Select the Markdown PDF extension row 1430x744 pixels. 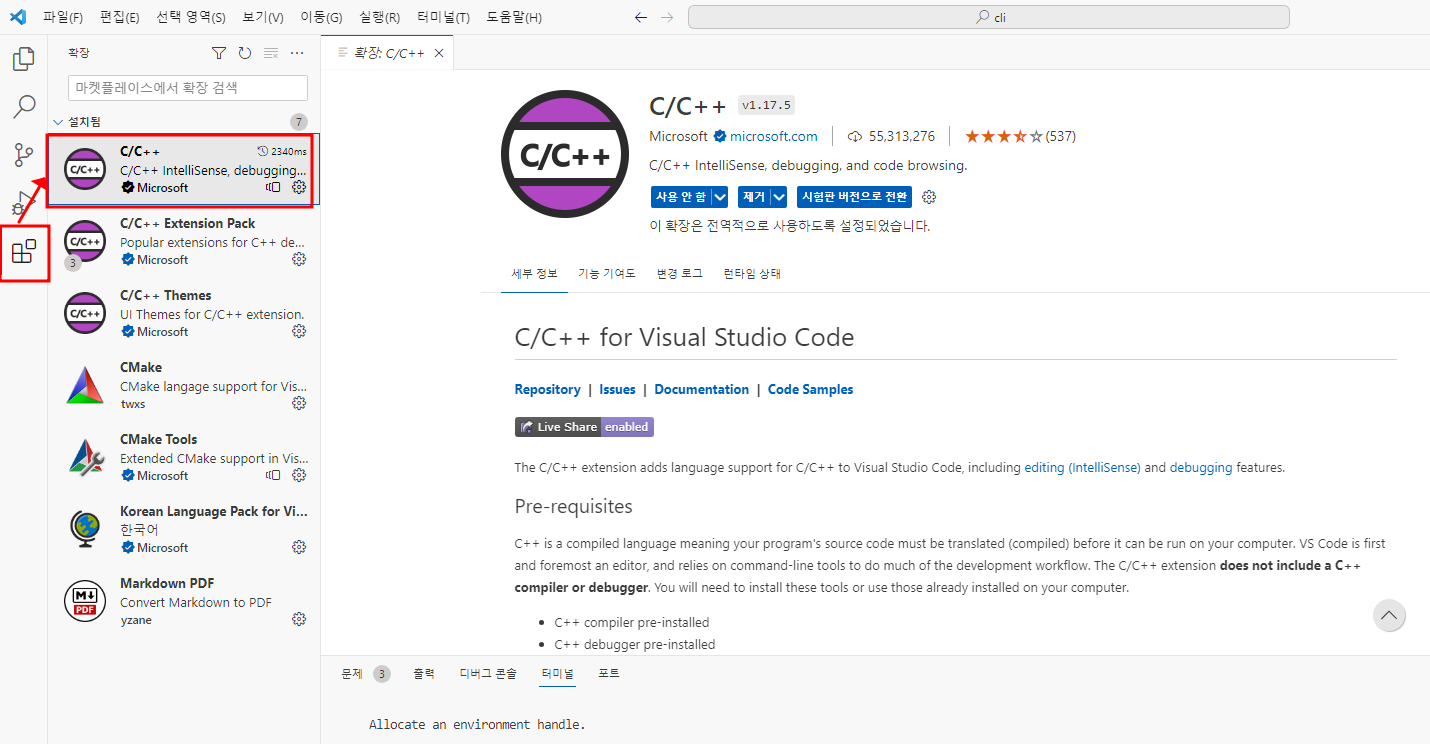pyautogui.click(x=184, y=601)
